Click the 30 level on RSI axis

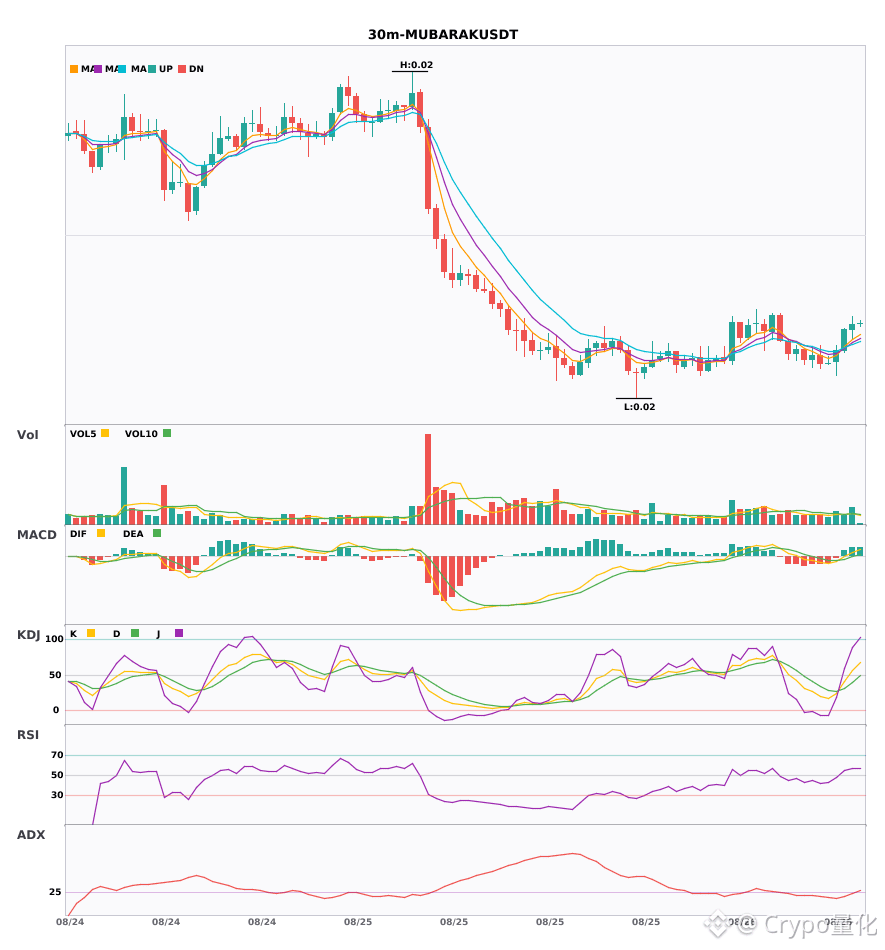(57, 795)
